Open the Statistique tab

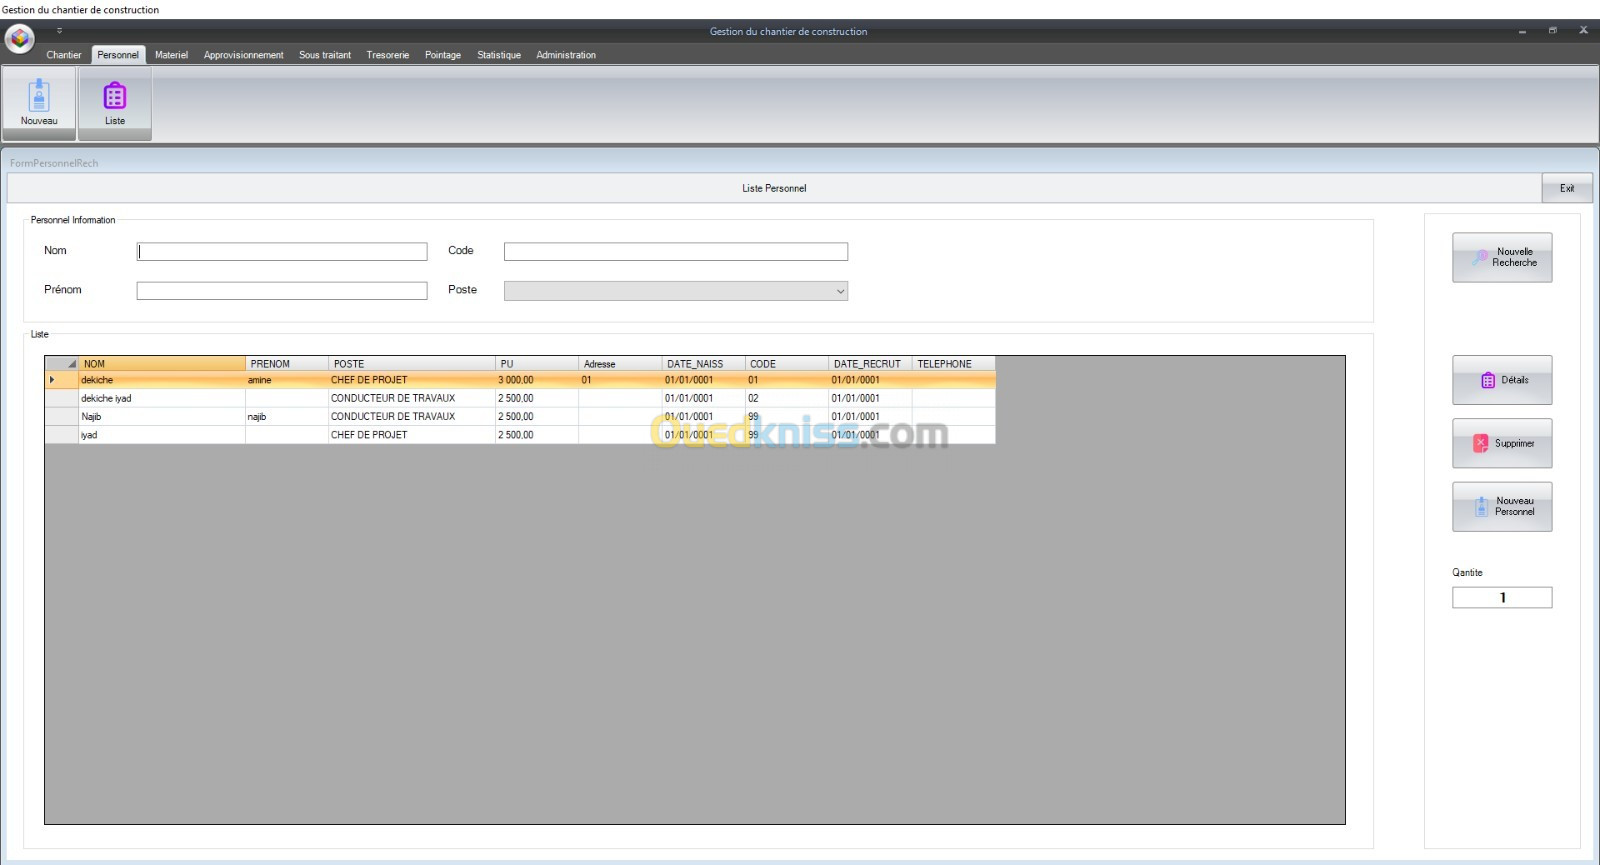point(499,55)
